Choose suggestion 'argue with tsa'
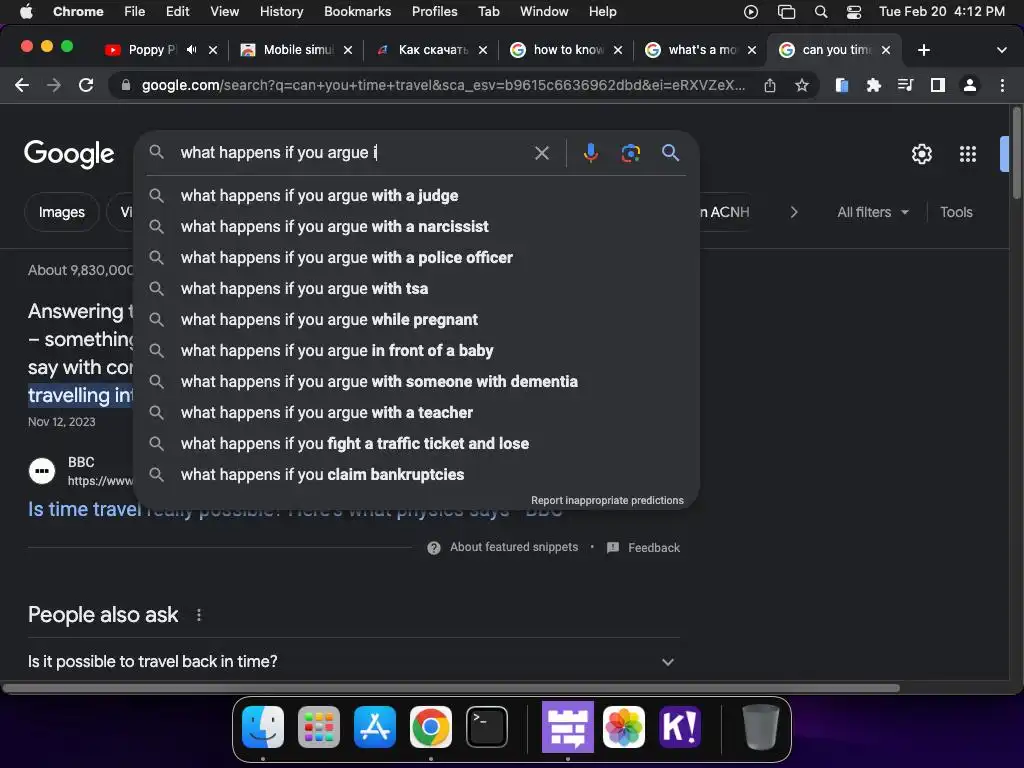This screenshot has height=768, width=1024. (416, 289)
